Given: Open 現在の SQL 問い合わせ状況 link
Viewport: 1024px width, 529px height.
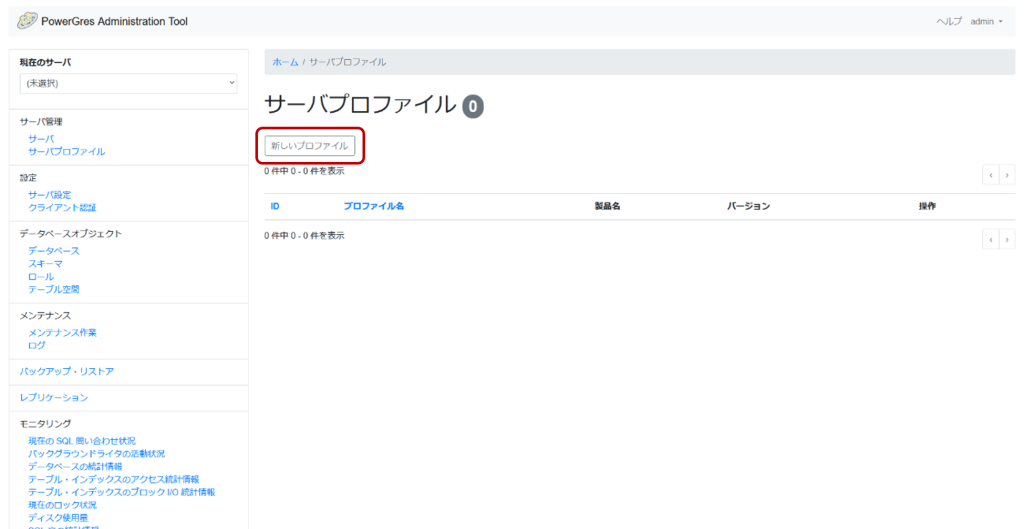Looking at the screenshot, I should point(82,441).
